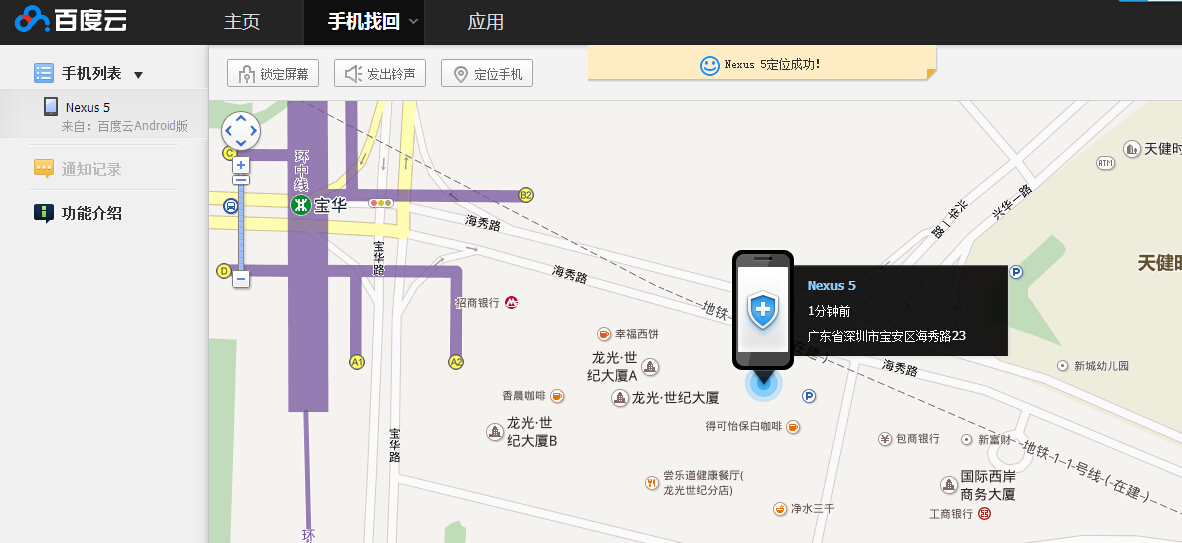This screenshot has width=1182, height=543.
Task: Click the 通知记录 chat bubble icon
Action: 44,168
